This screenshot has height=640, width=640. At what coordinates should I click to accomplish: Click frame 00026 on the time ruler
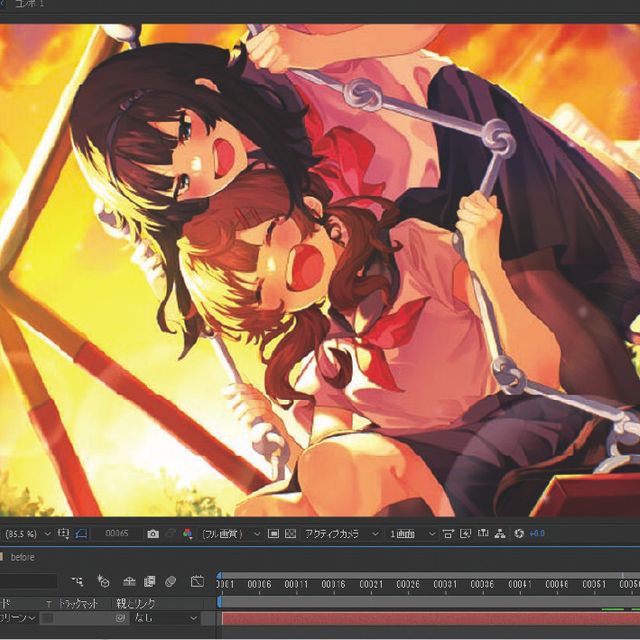(x=408, y=584)
